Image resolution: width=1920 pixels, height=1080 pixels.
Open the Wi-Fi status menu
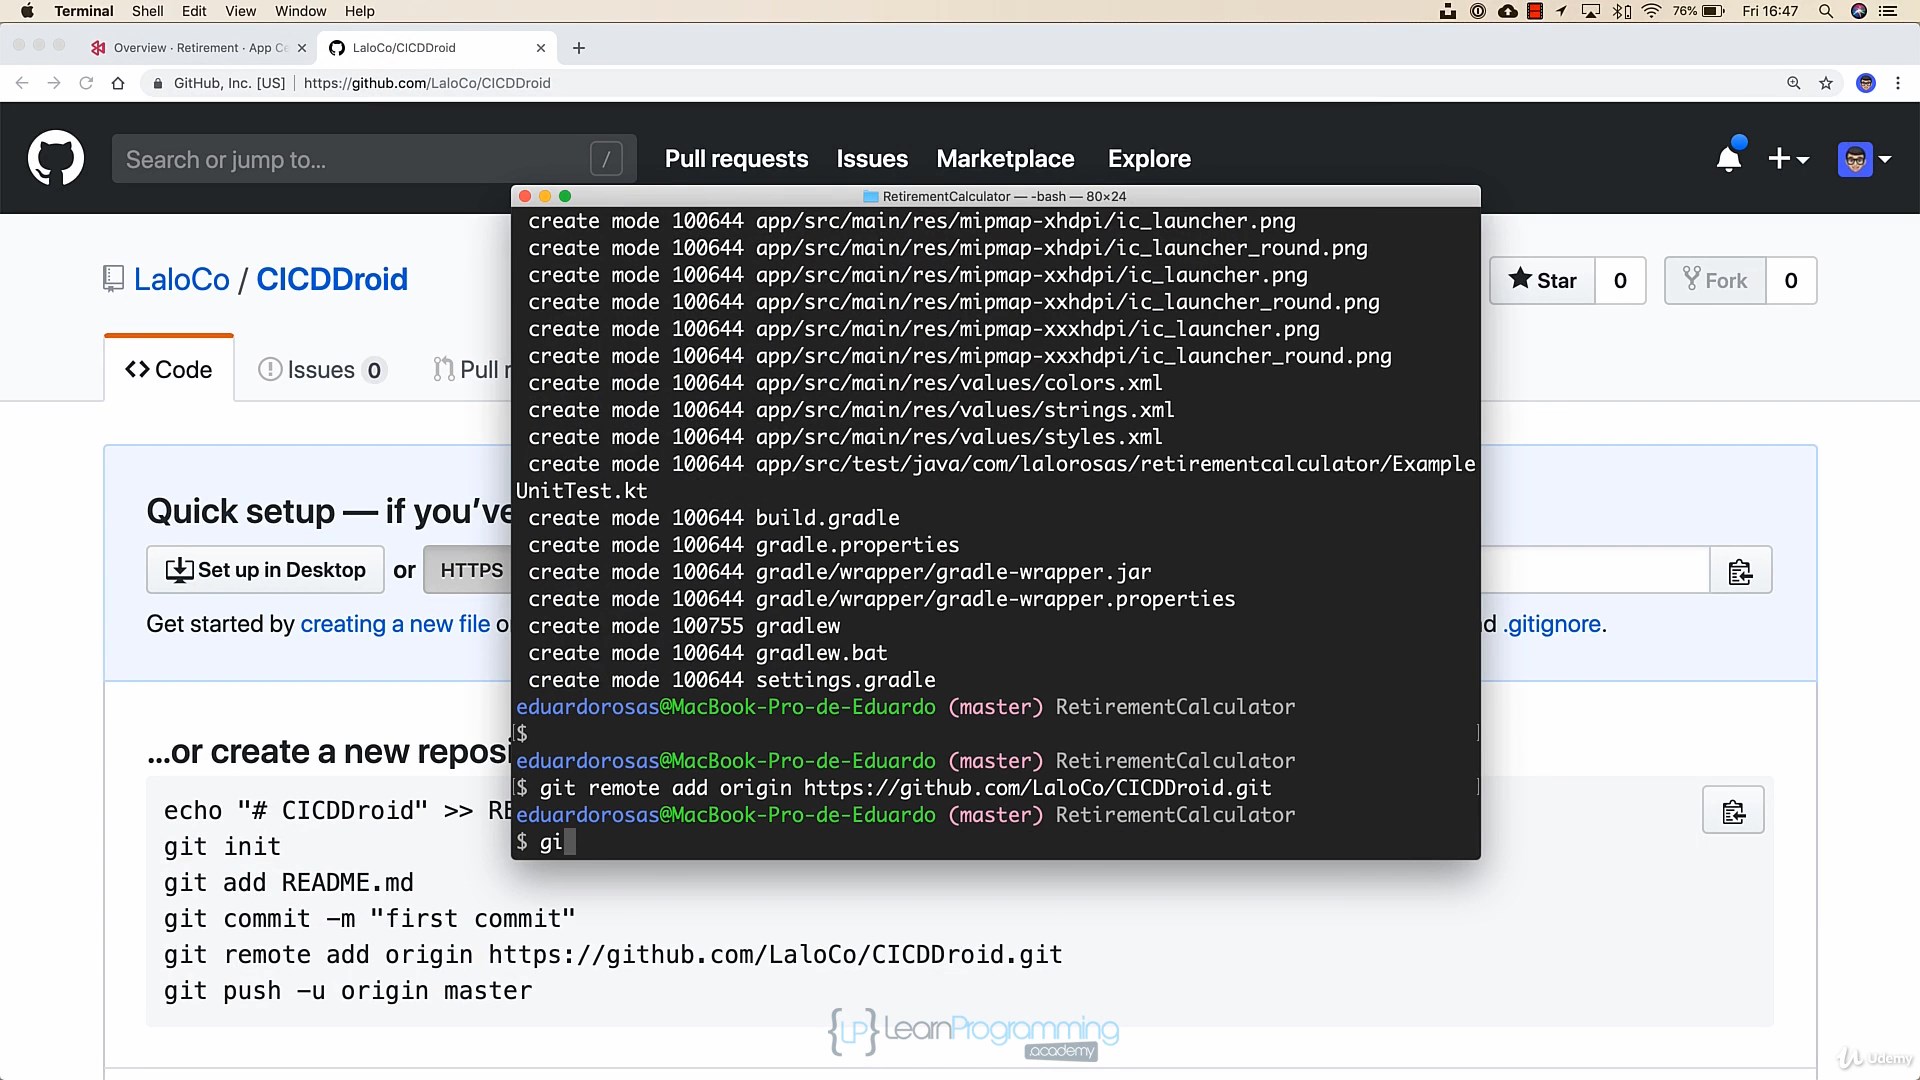(x=1652, y=11)
